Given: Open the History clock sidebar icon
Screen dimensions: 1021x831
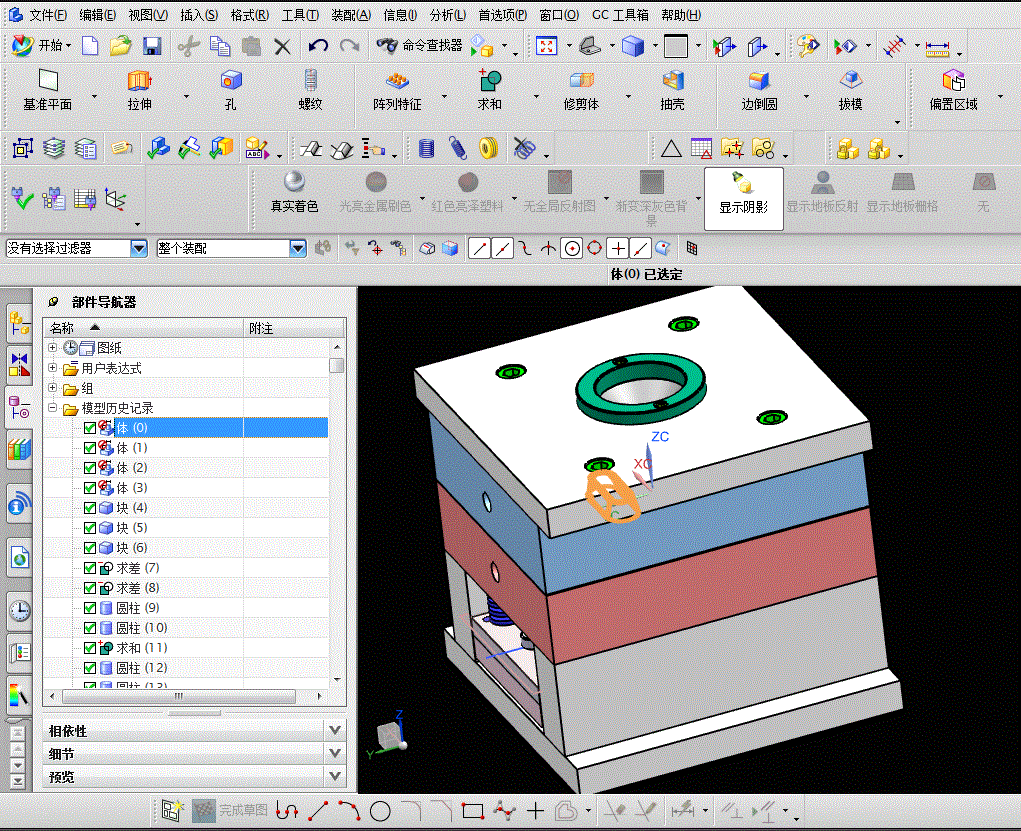Looking at the screenshot, I should point(20,610).
